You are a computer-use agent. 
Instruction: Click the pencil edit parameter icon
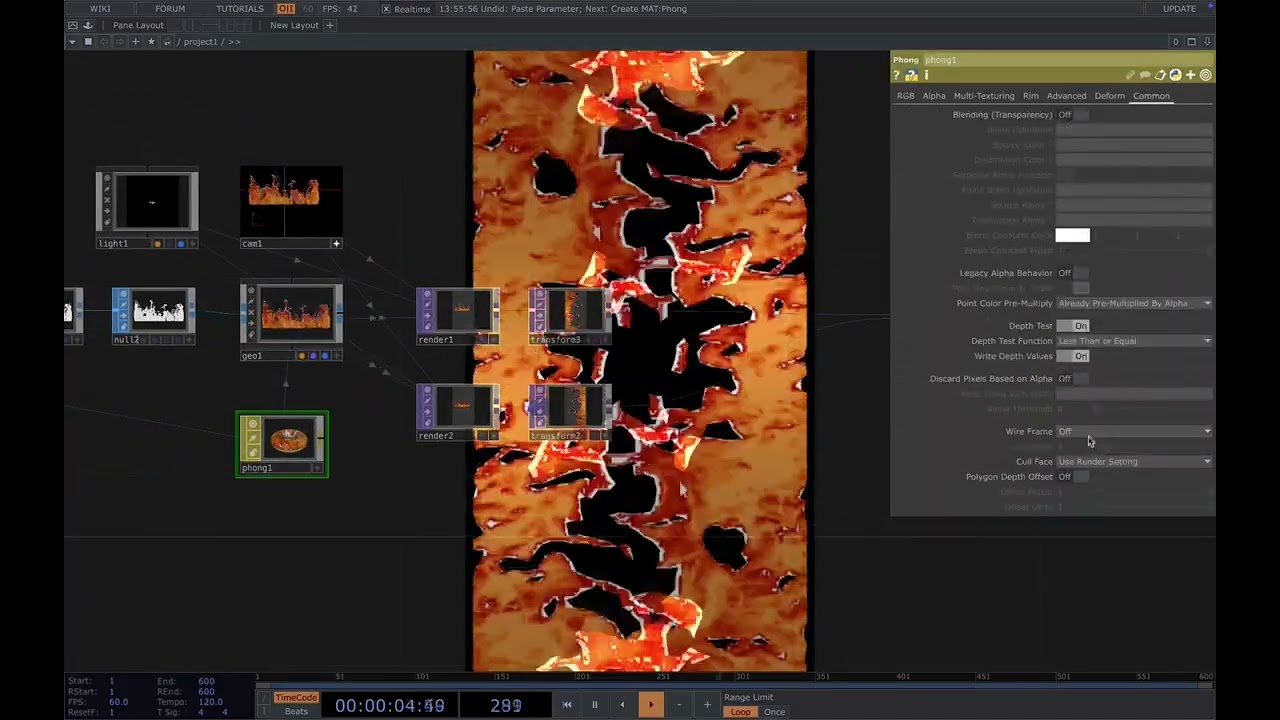tap(1130, 76)
